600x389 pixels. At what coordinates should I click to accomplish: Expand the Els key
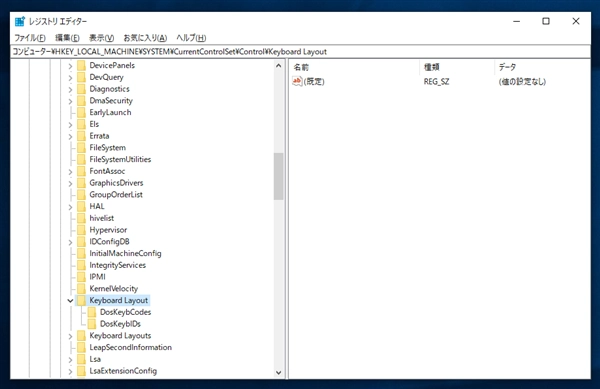tap(70, 125)
